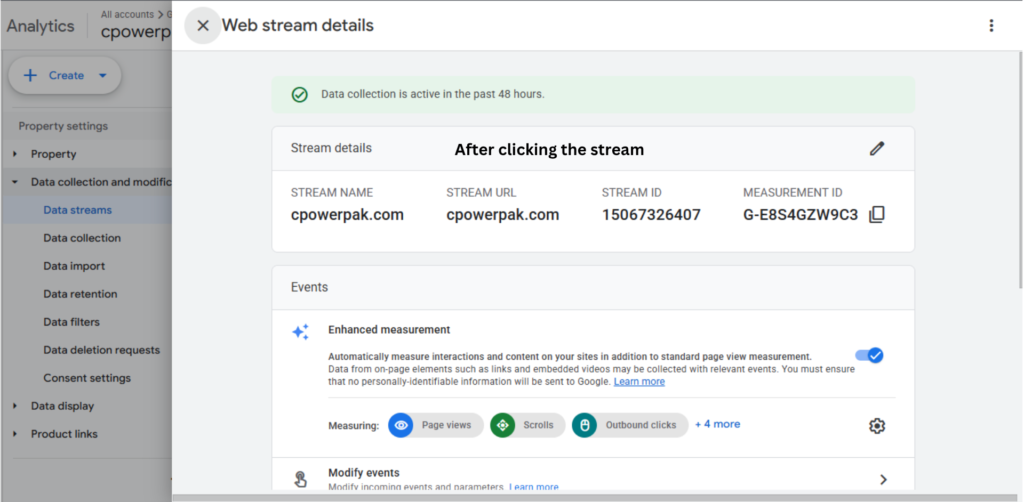Click the Modify events row title
The height and width of the screenshot is (502, 1024).
pyautogui.click(x=364, y=473)
